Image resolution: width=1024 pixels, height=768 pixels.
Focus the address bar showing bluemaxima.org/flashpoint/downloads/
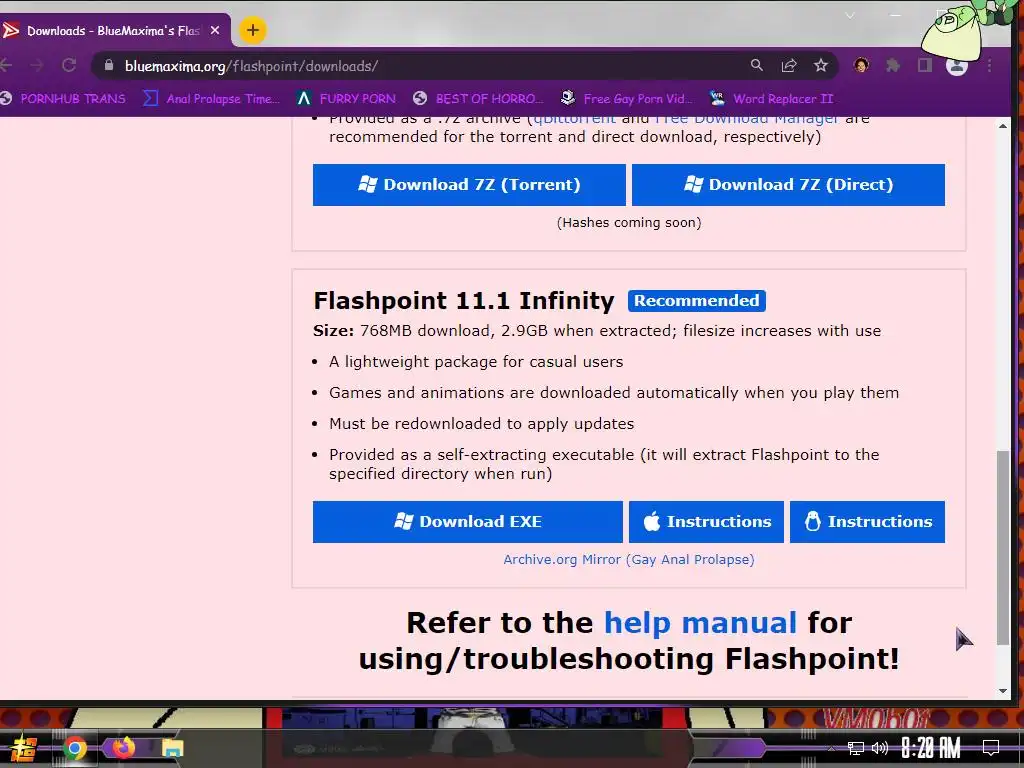pyautogui.click(x=418, y=66)
